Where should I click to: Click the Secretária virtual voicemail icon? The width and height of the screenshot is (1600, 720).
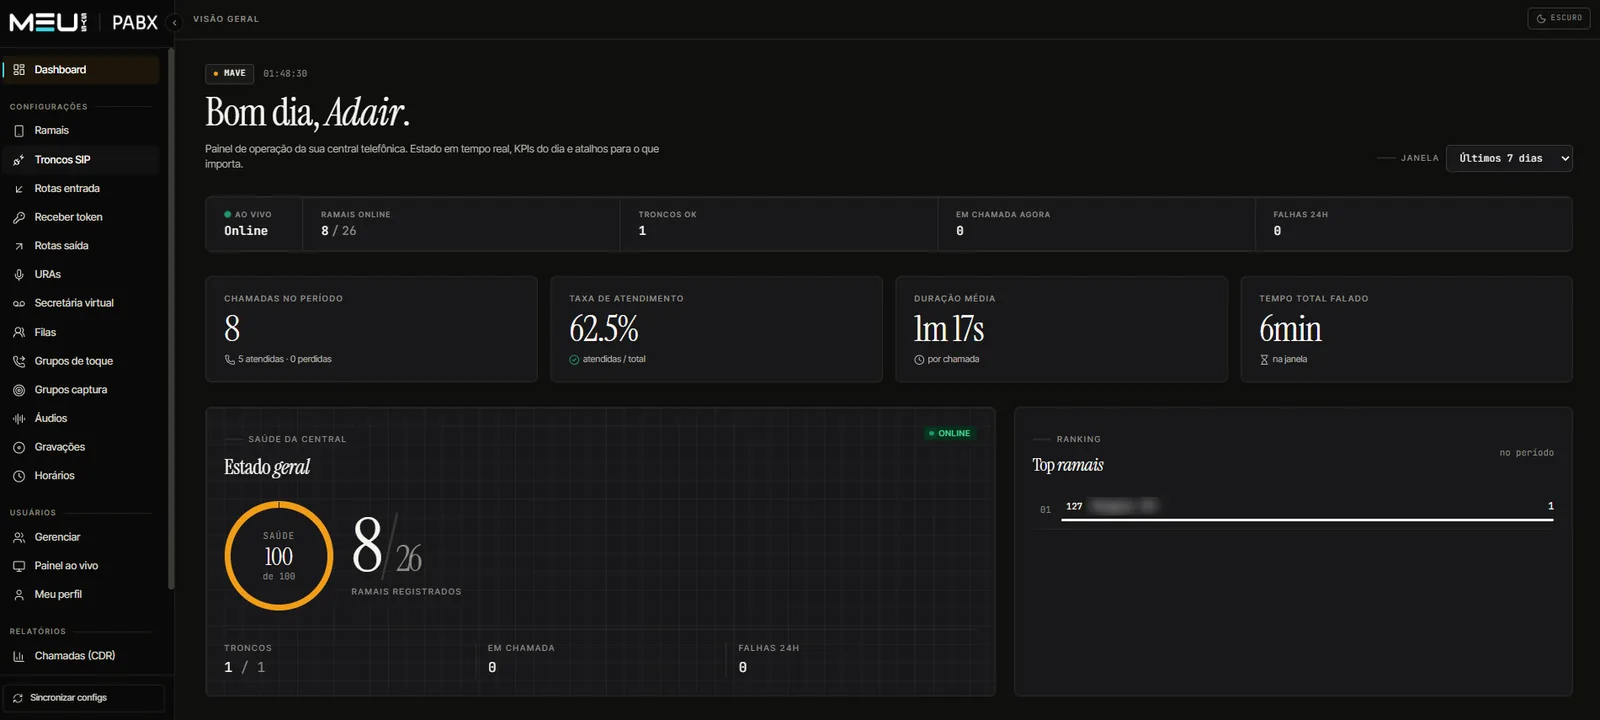(19, 303)
